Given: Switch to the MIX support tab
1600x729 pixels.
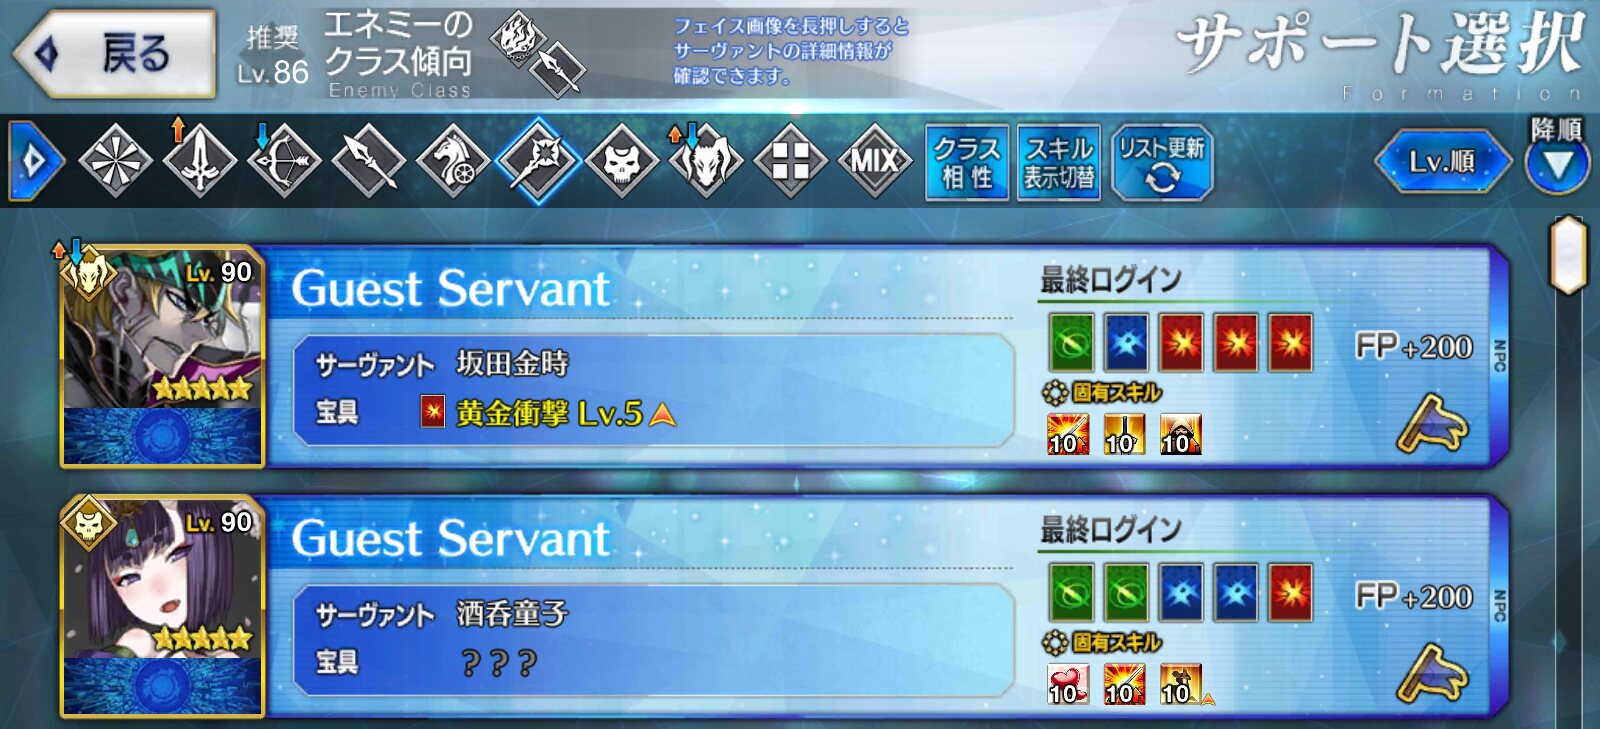Looking at the screenshot, I should click(x=875, y=160).
